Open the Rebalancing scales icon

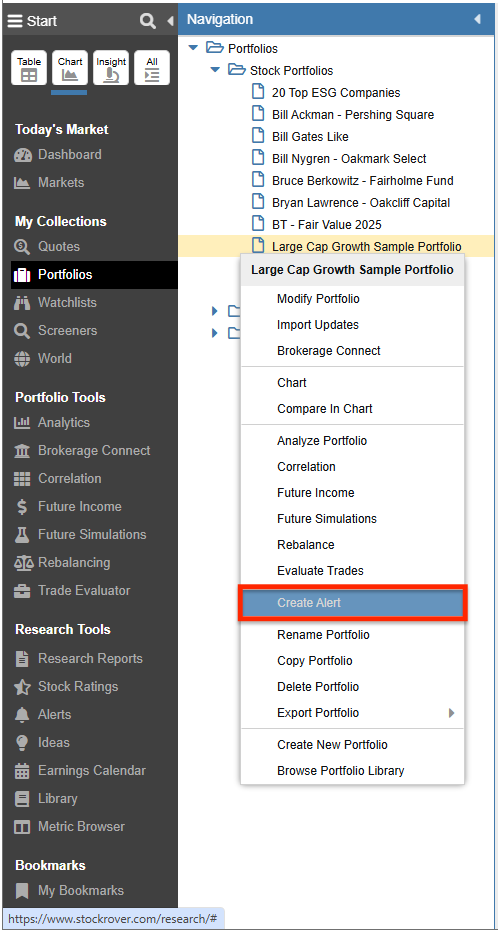(x=23, y=563)
